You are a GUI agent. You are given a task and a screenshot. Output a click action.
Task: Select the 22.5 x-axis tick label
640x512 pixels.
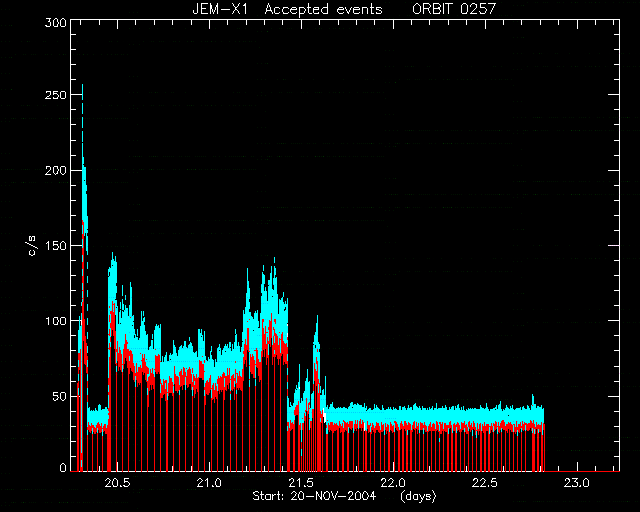pos(485,483)
